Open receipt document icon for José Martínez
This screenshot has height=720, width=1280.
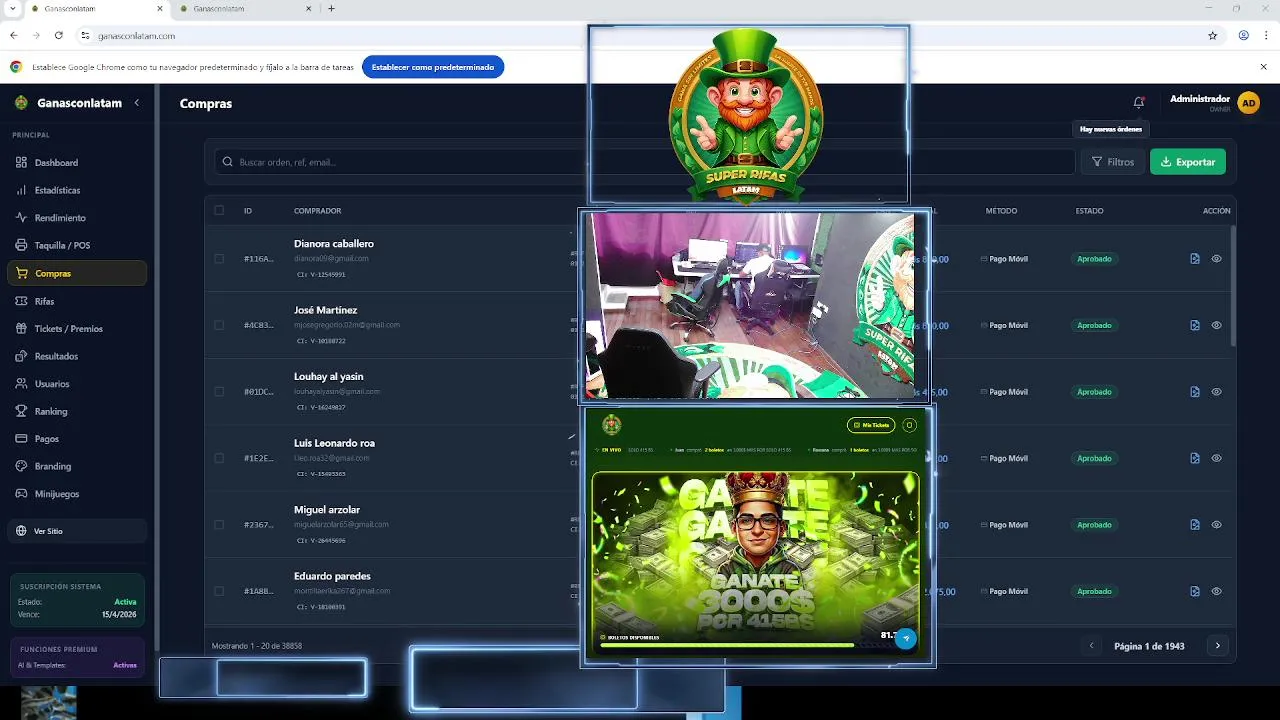click(1195, 325)
